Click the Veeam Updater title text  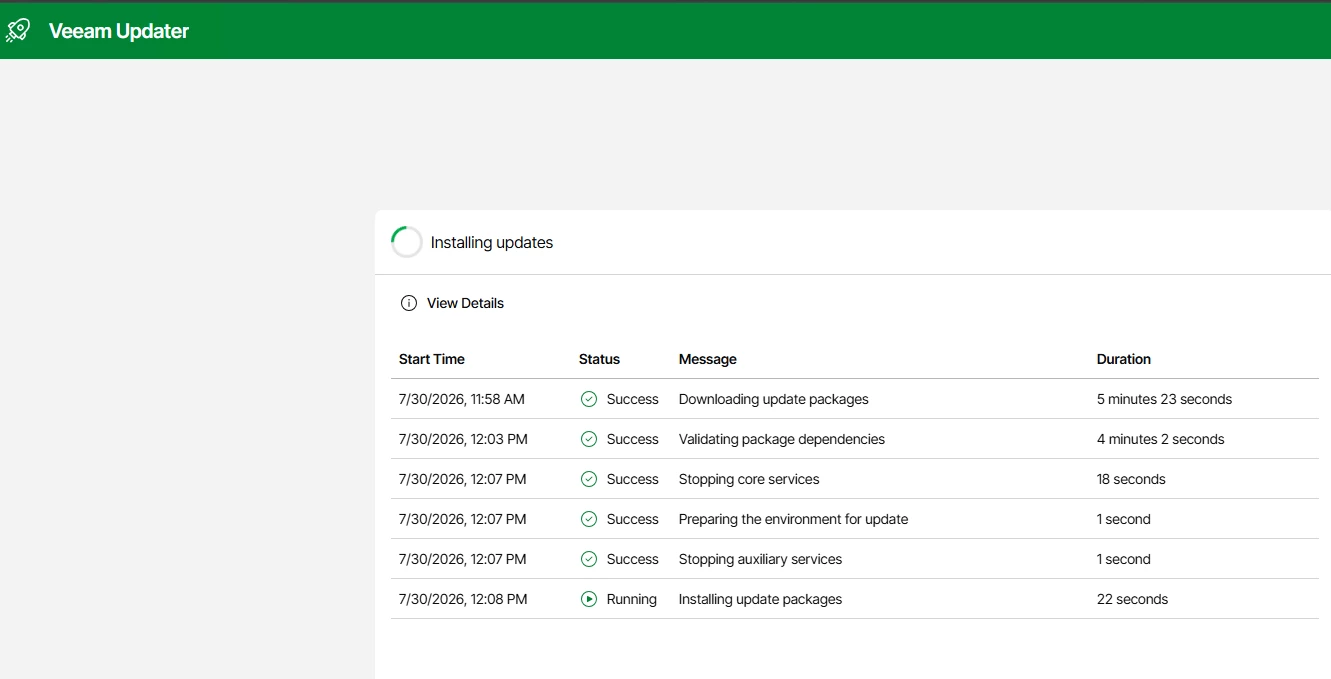(119, 31)
